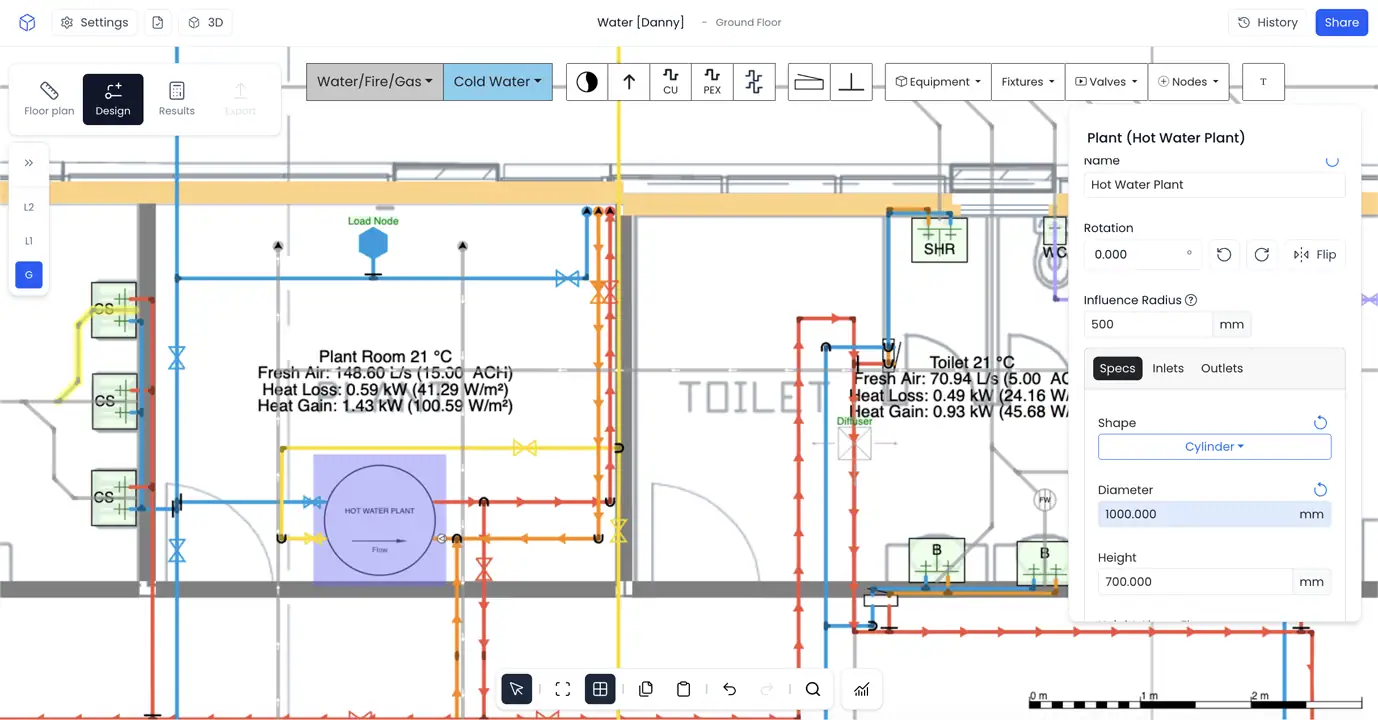
Task: Select the double zigzag pipe tool
Action: pos(754,82)
